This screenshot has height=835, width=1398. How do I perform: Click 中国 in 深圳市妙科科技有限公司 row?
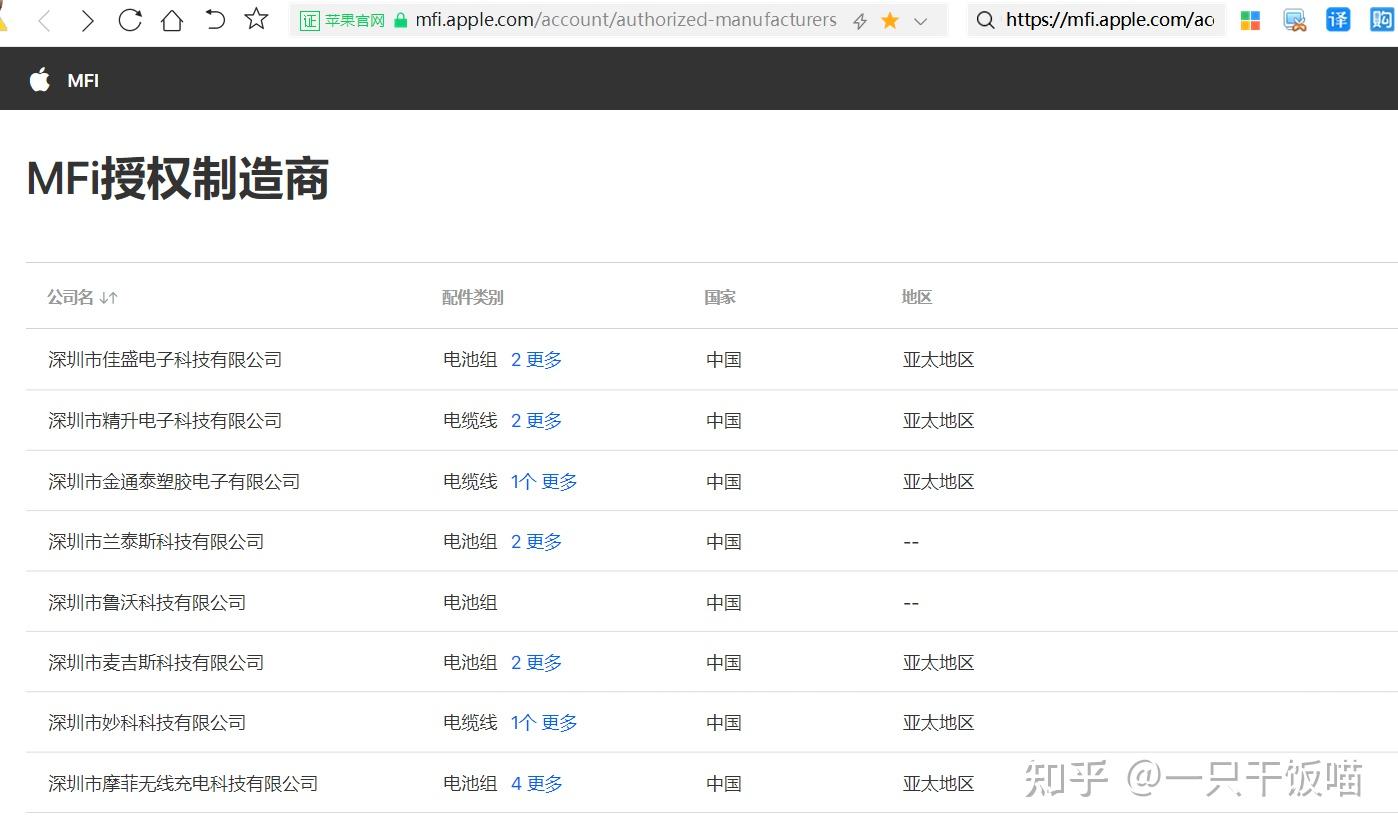click(x=724, y=723)
